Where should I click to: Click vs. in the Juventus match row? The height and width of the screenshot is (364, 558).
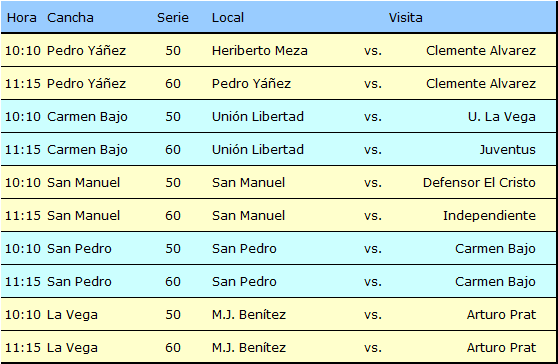click(x=373, y=149)
